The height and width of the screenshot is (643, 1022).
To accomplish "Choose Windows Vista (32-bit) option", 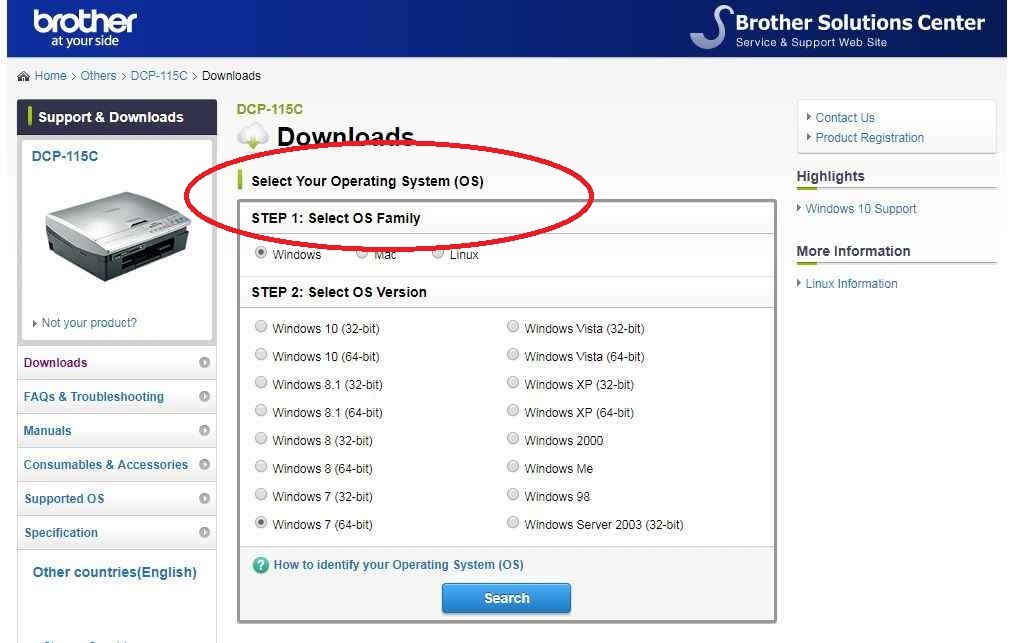I will coord(513,326).
